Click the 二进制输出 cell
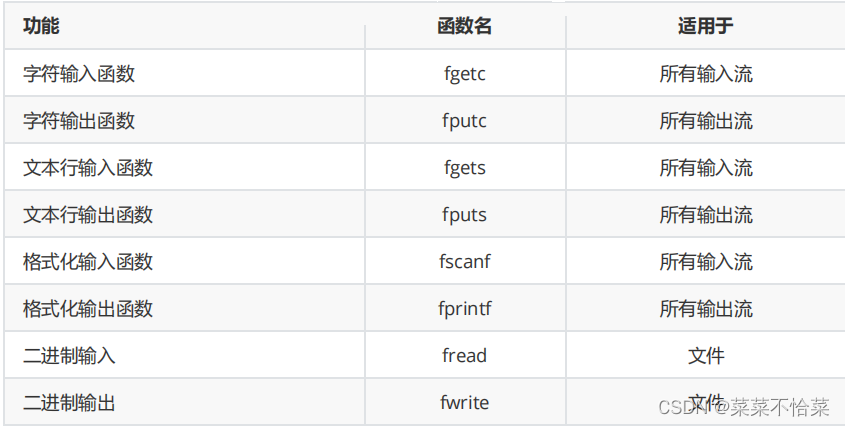 point(69,403)
